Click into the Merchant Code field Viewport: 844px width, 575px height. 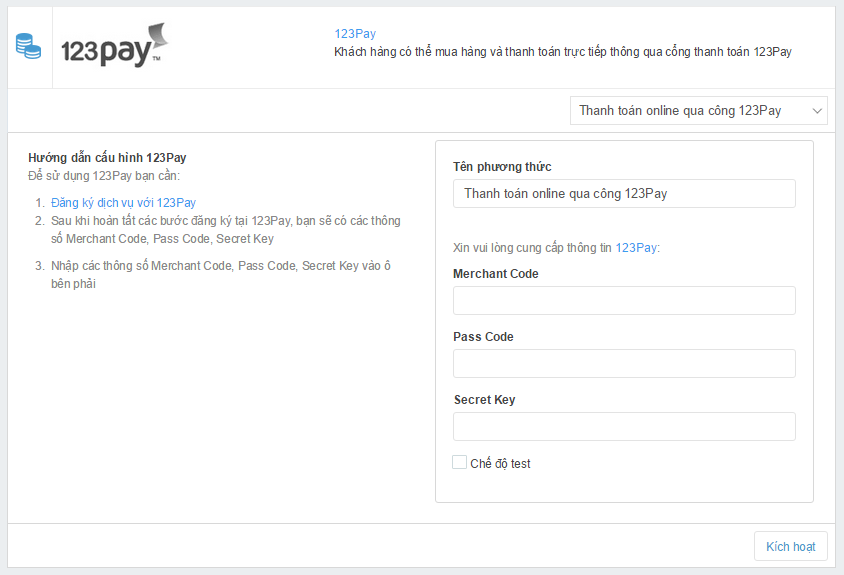coord(624,300)
